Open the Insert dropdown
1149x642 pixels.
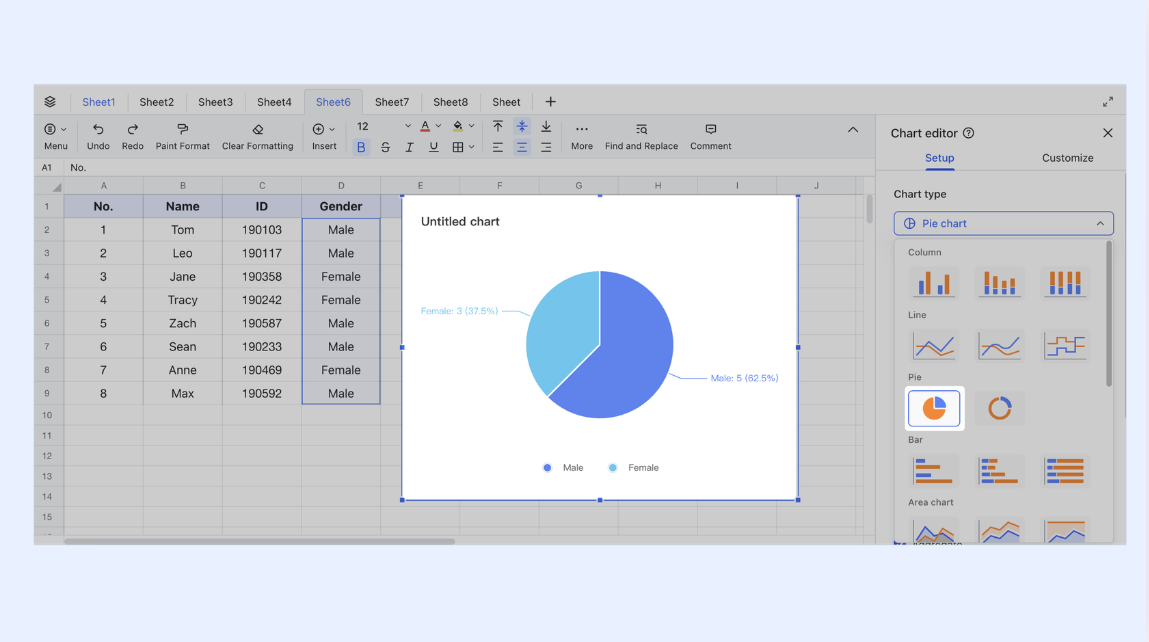coord(324,136)
